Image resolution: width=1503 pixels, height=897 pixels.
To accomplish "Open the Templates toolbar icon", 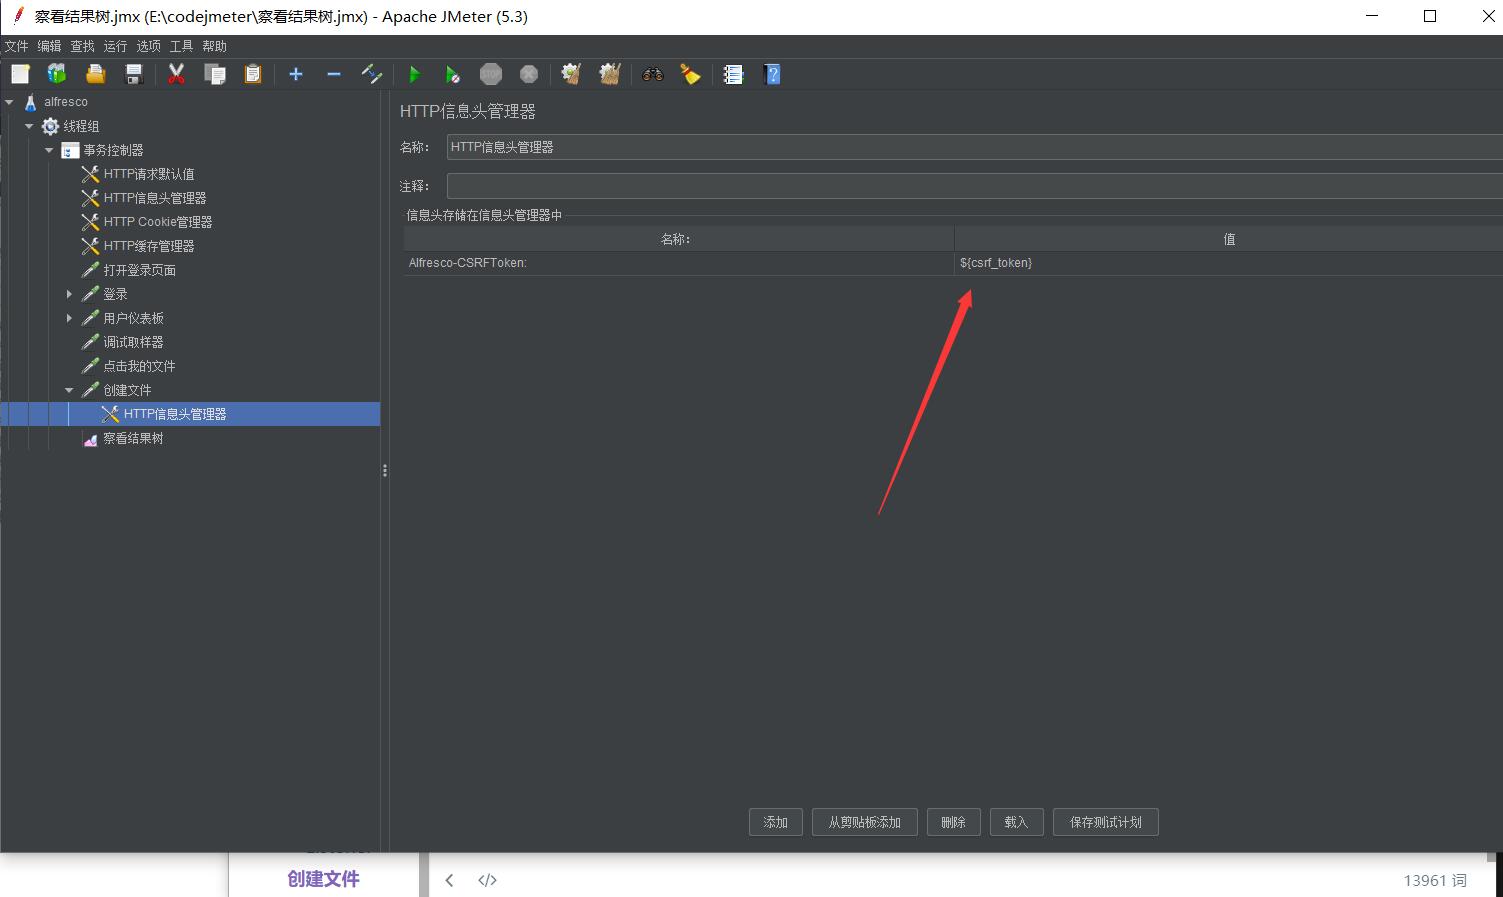I will click(x=57, y=74).
